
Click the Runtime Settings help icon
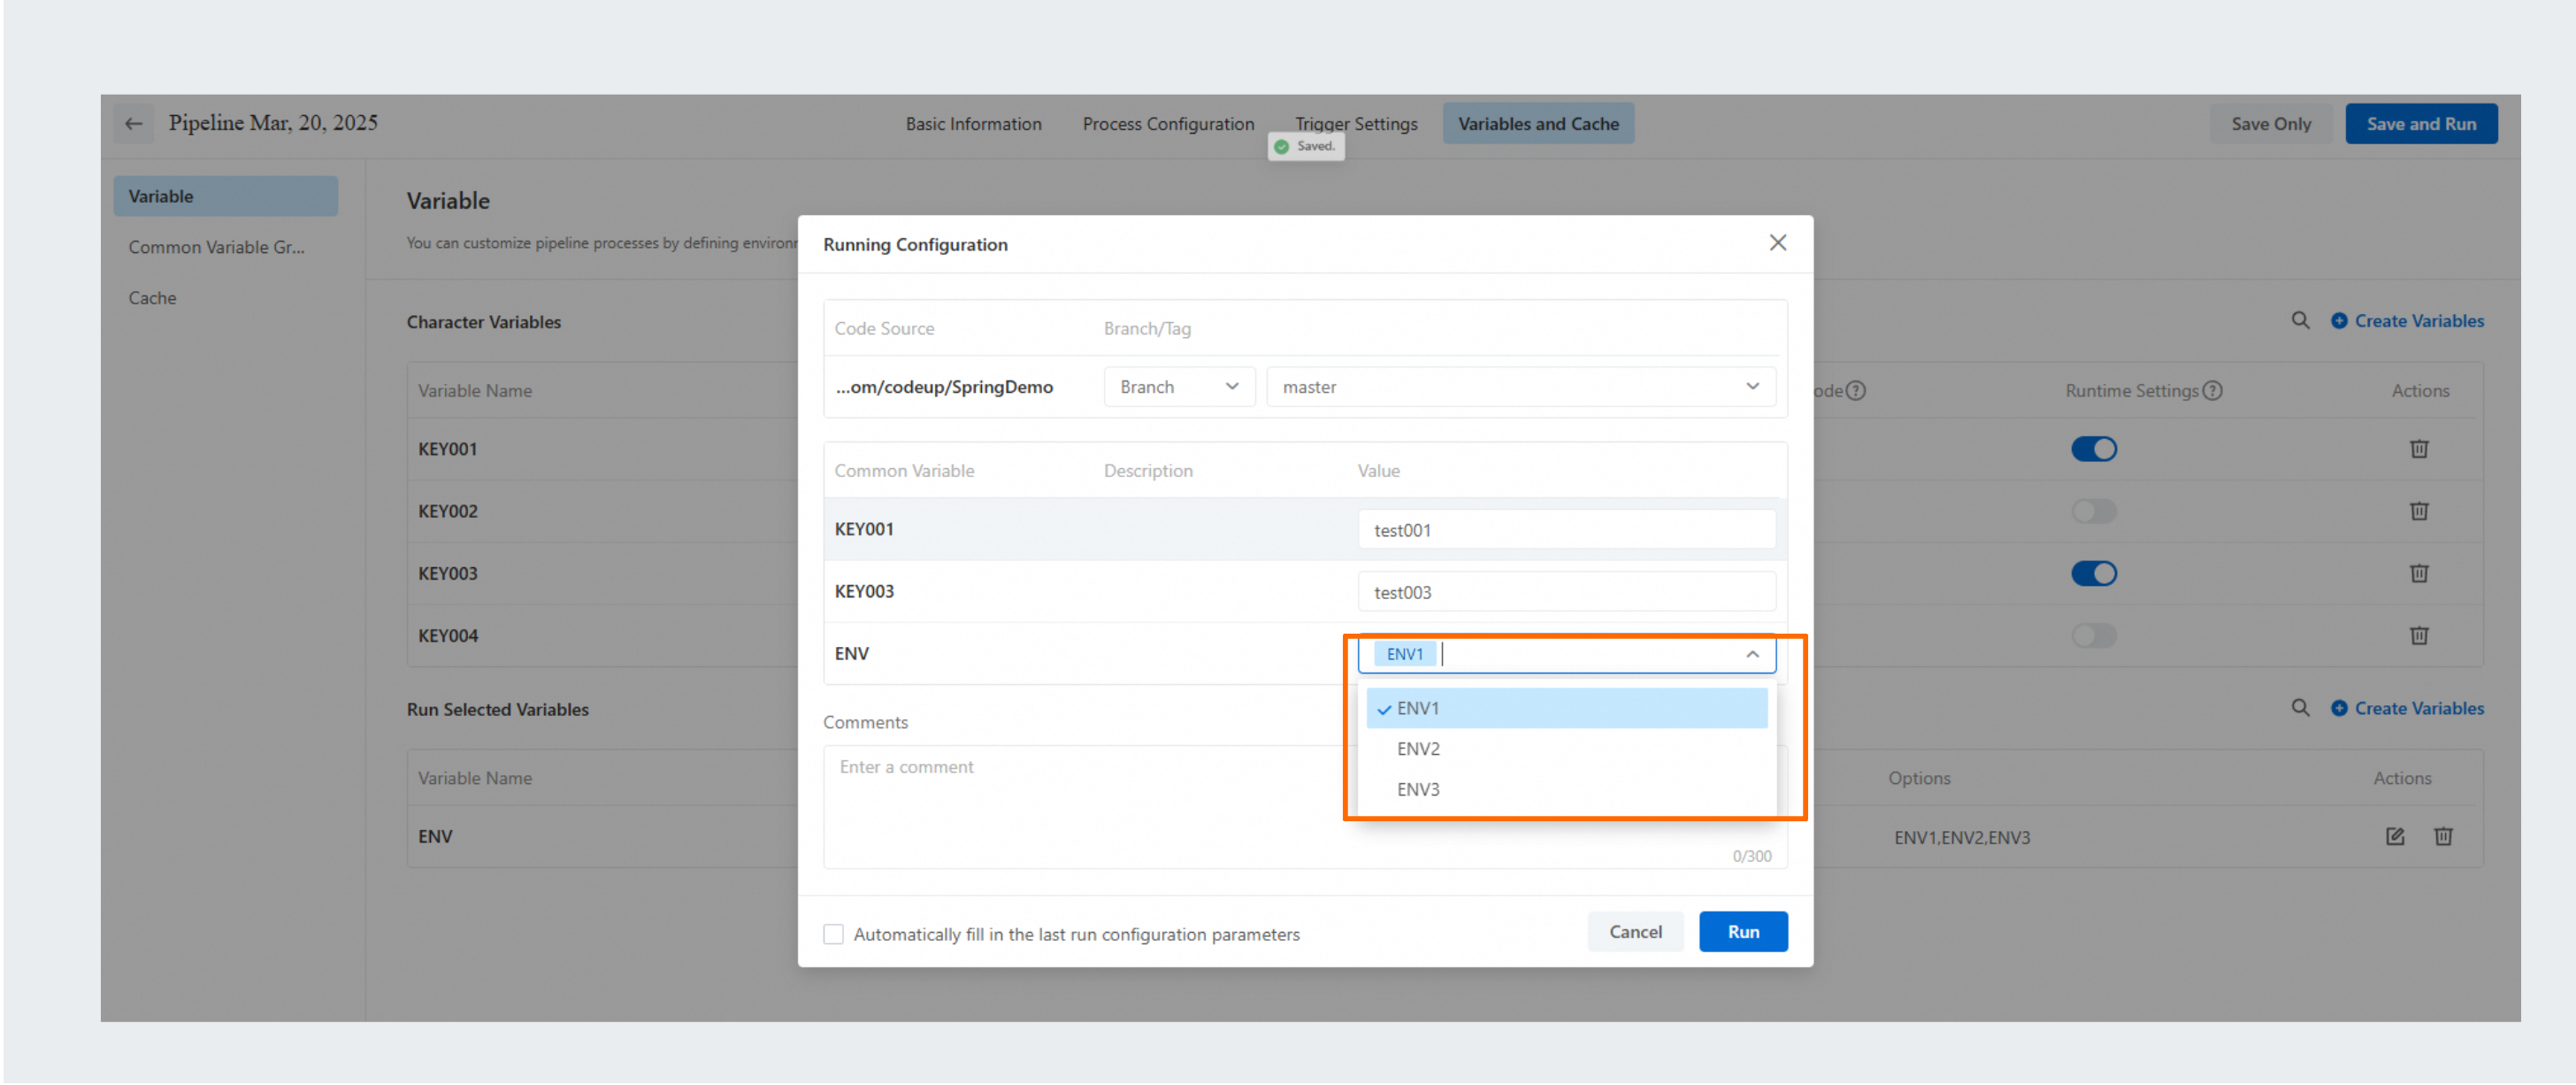[x=2212, y=391]
